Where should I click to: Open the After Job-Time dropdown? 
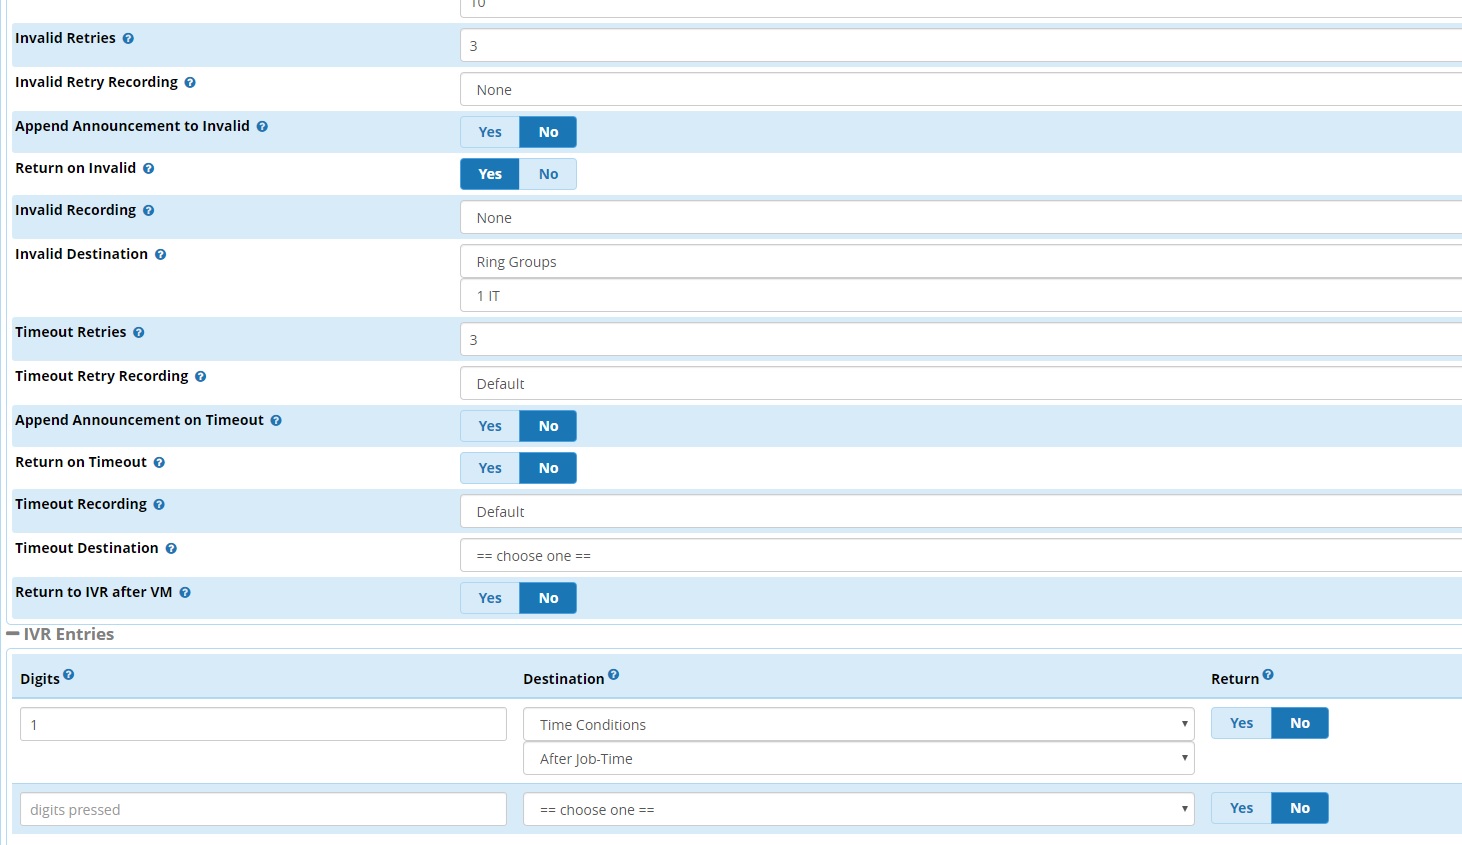(858, 758)
